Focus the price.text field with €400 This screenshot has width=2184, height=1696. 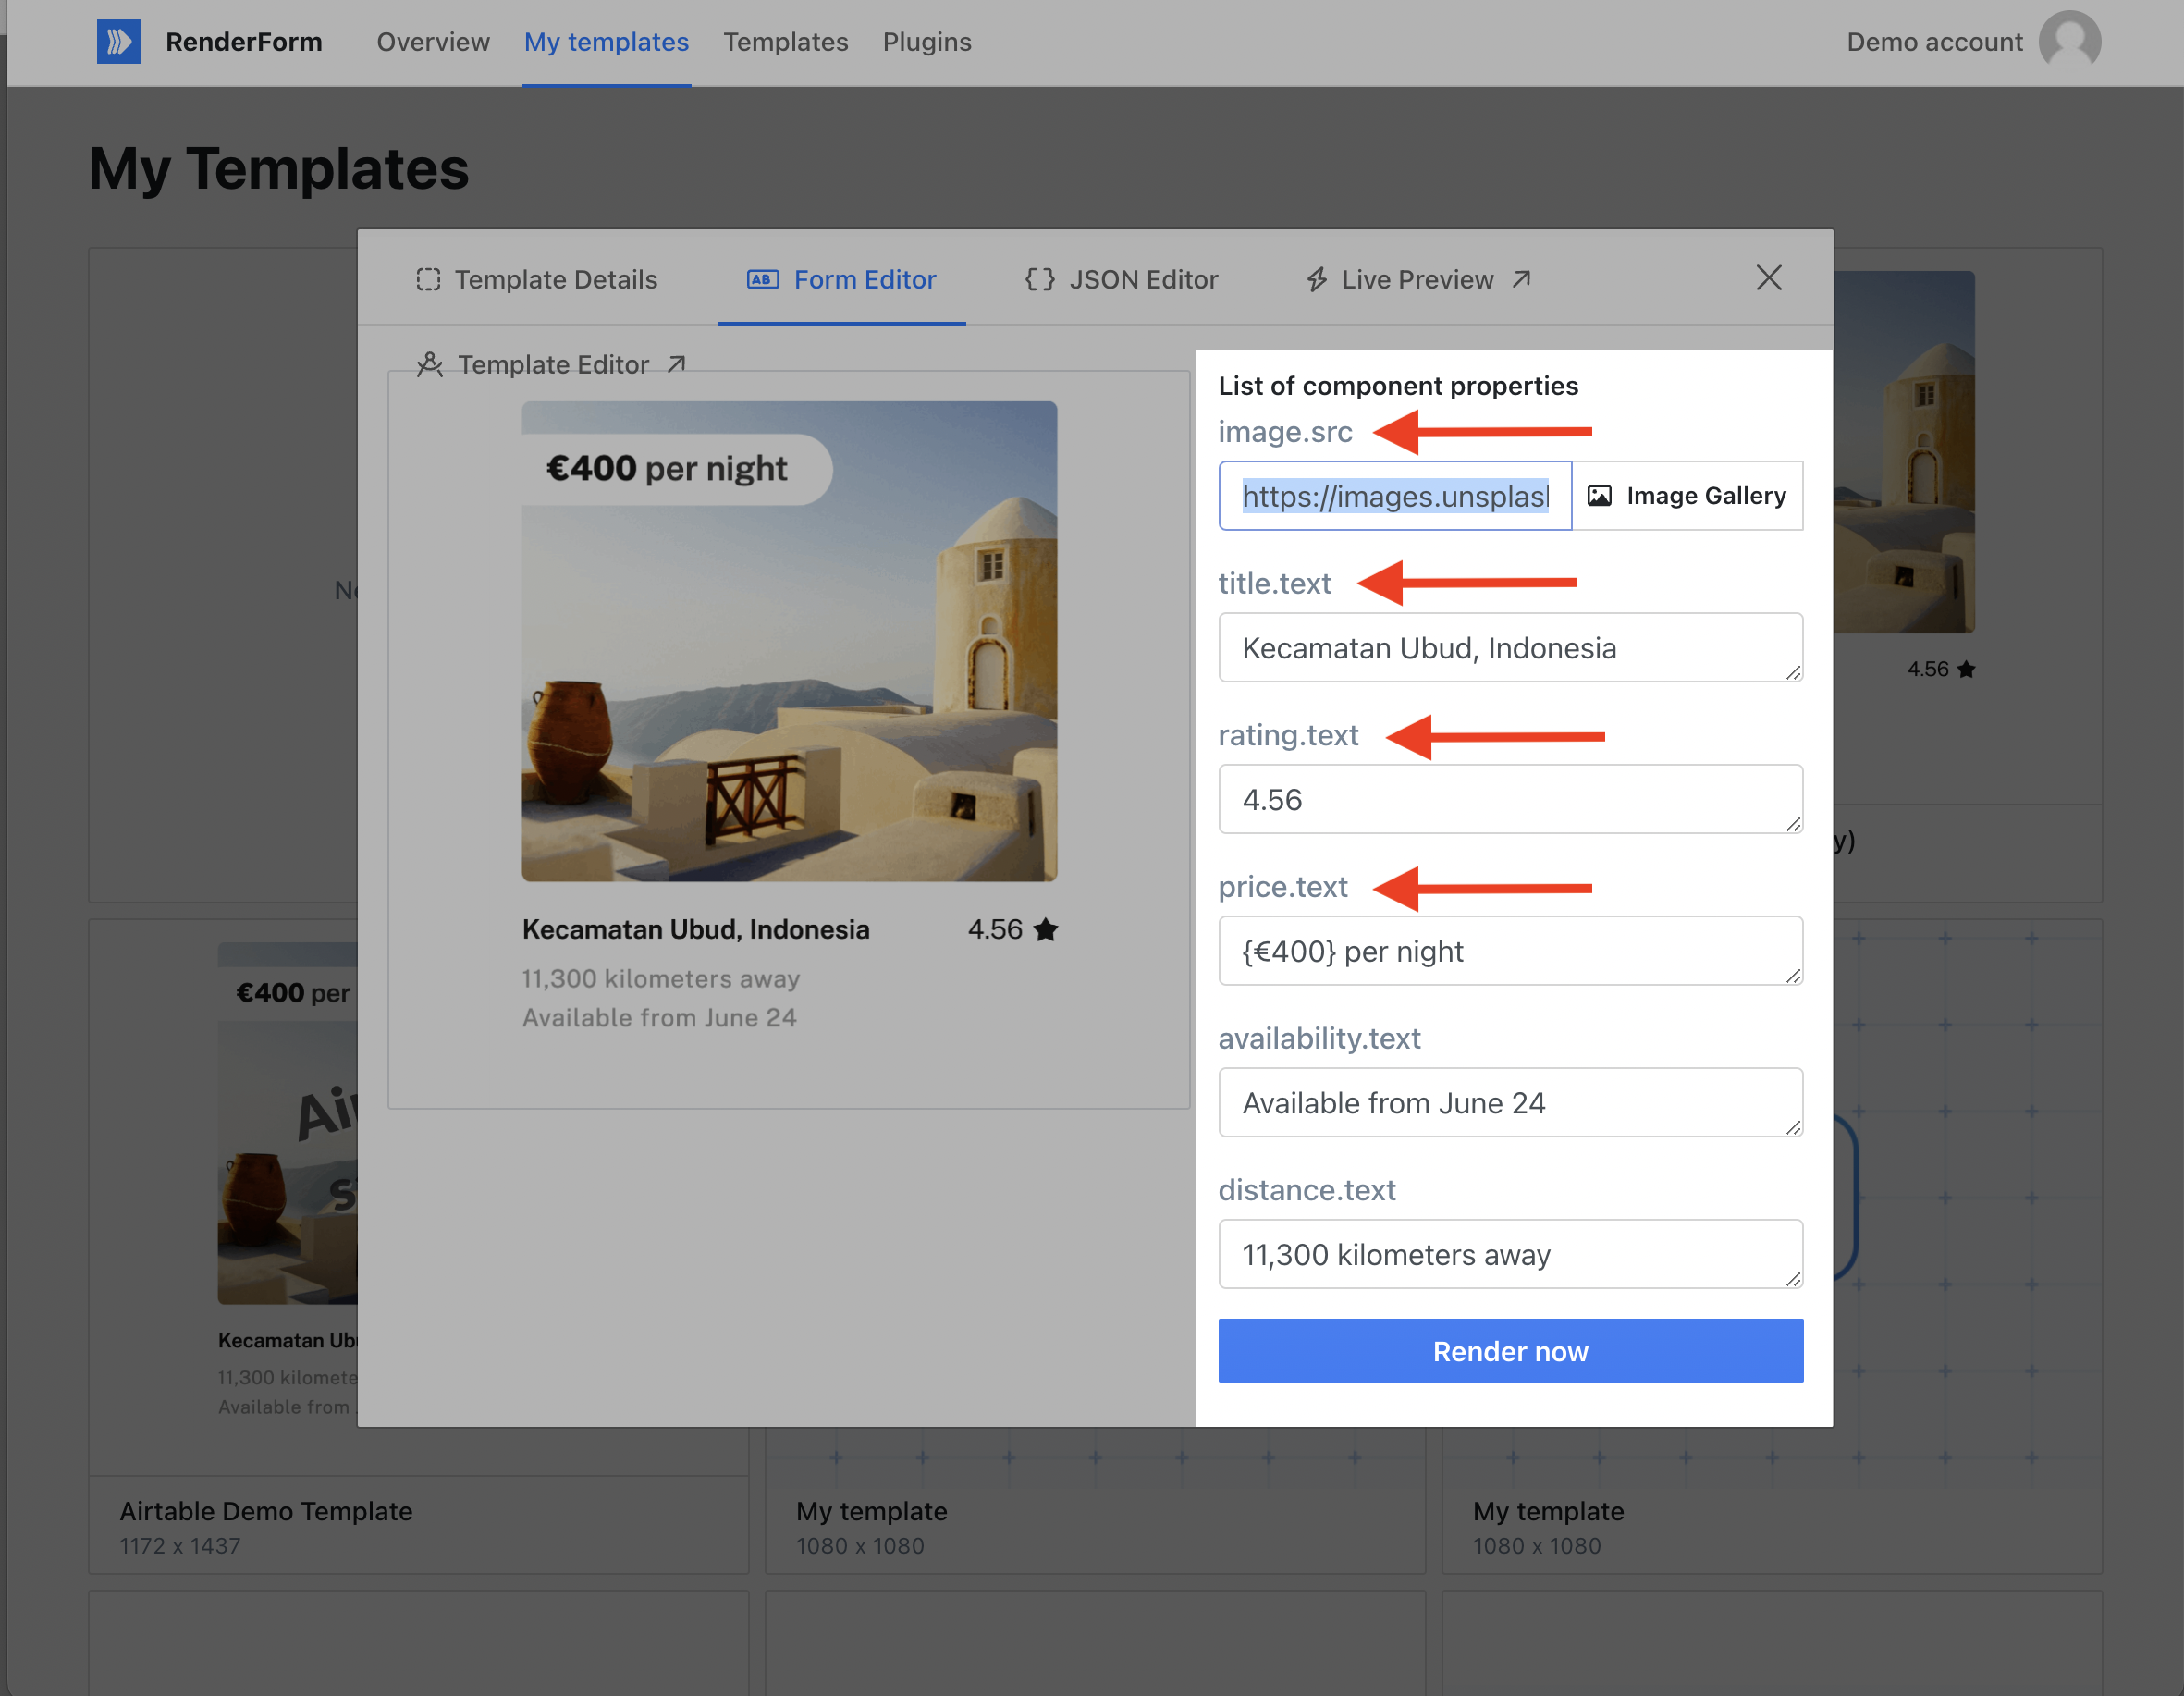1510,951
